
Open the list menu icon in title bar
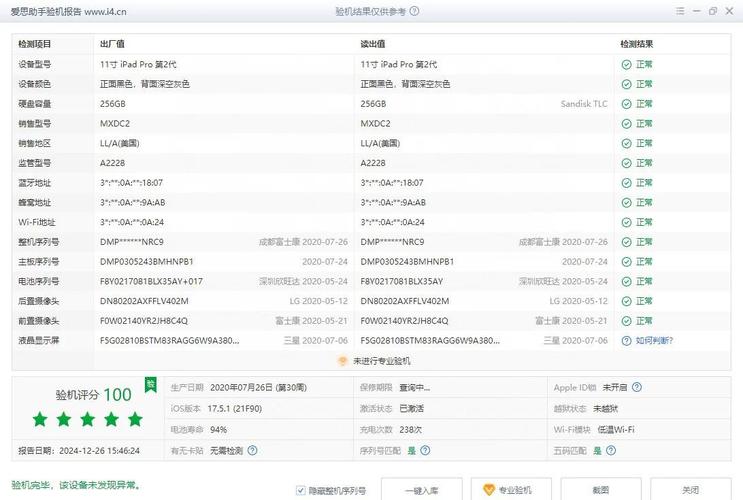[x=680, y=11]
